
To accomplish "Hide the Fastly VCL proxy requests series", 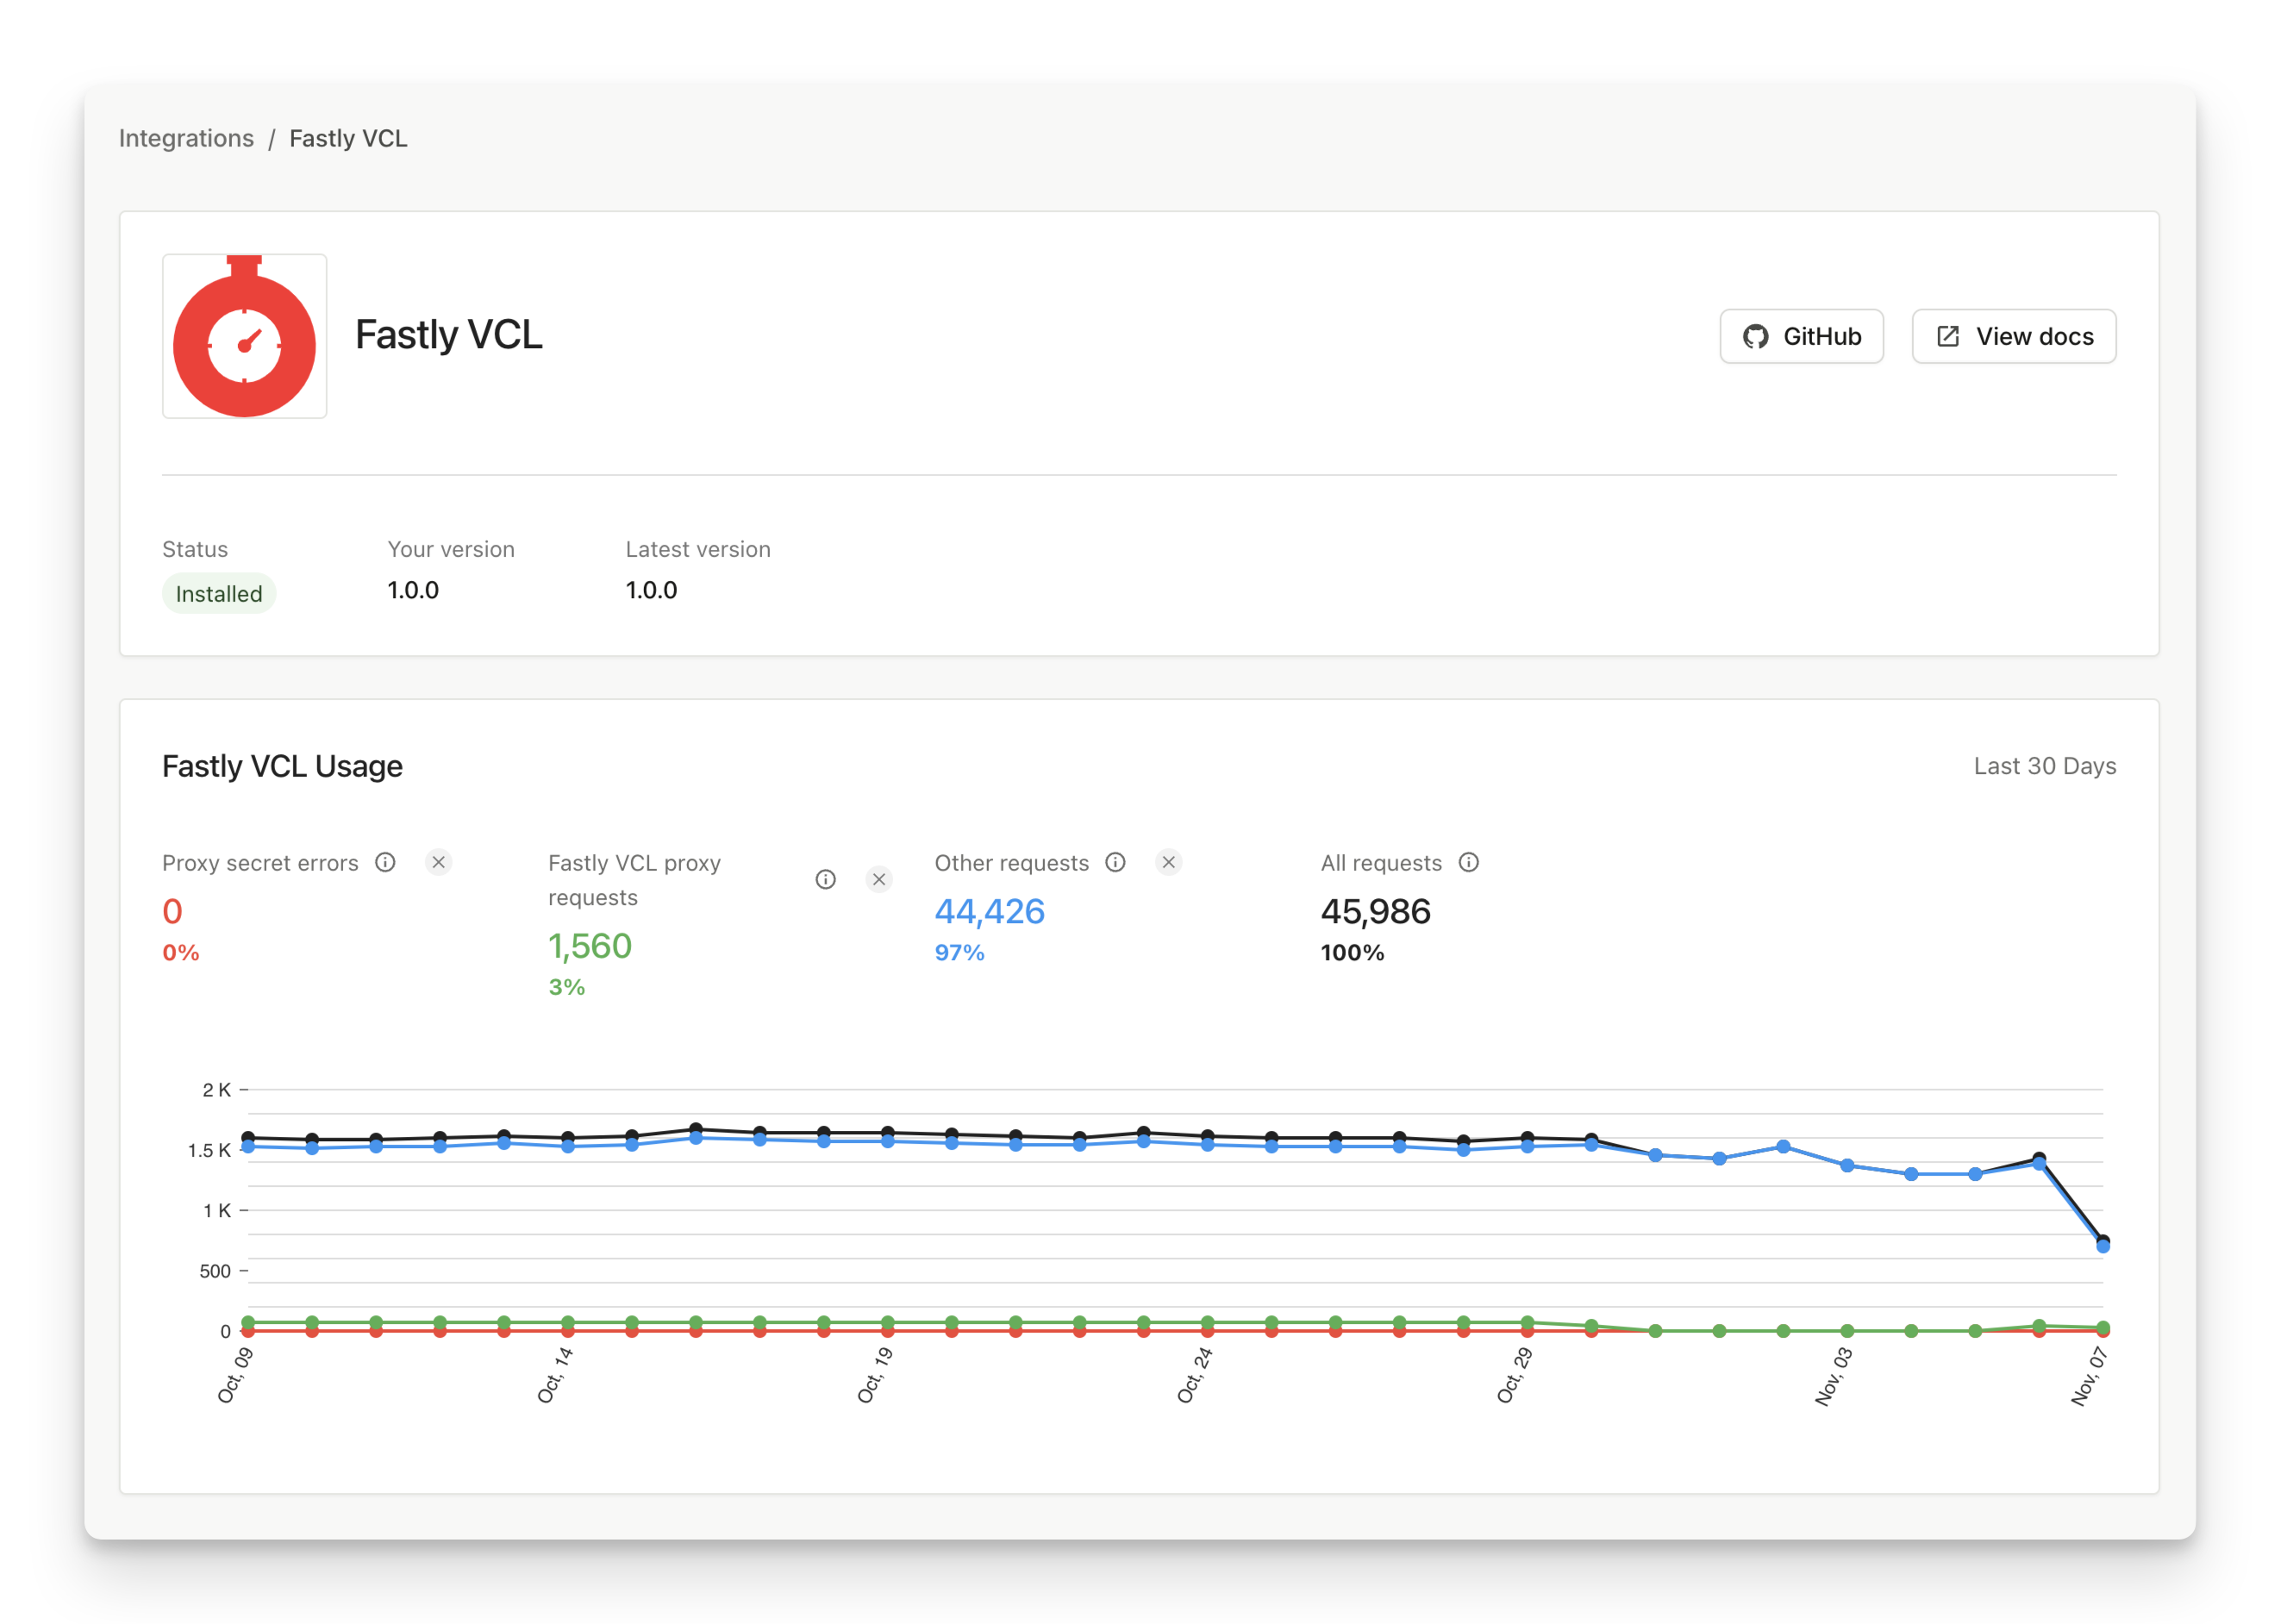I will [x=878, y=879].
